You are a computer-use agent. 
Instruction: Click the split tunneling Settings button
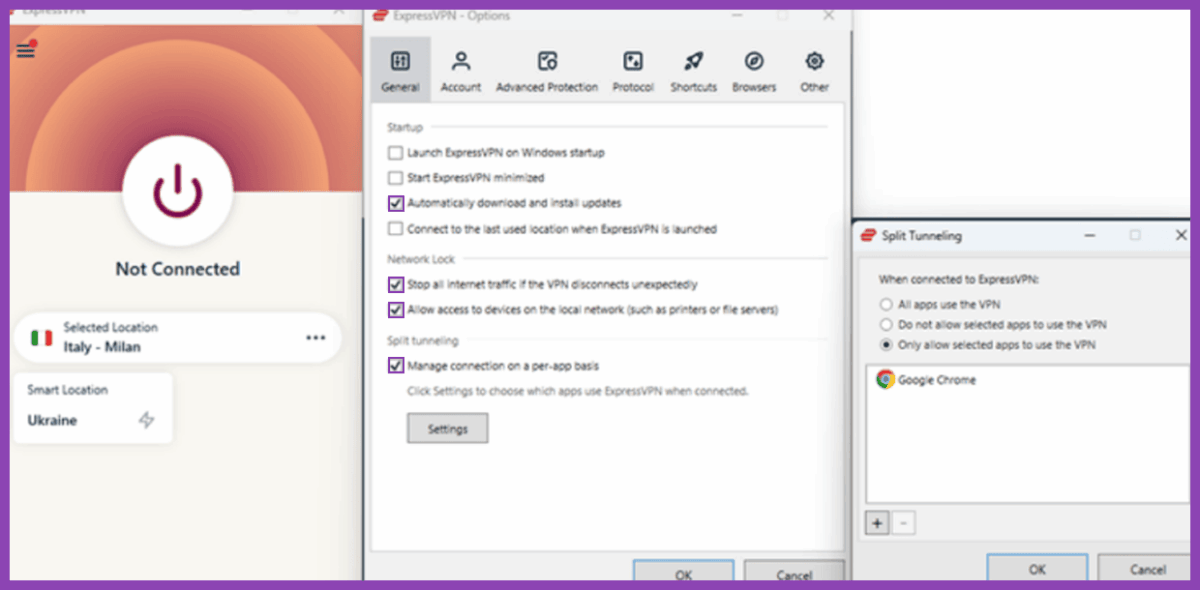[447, 429]
